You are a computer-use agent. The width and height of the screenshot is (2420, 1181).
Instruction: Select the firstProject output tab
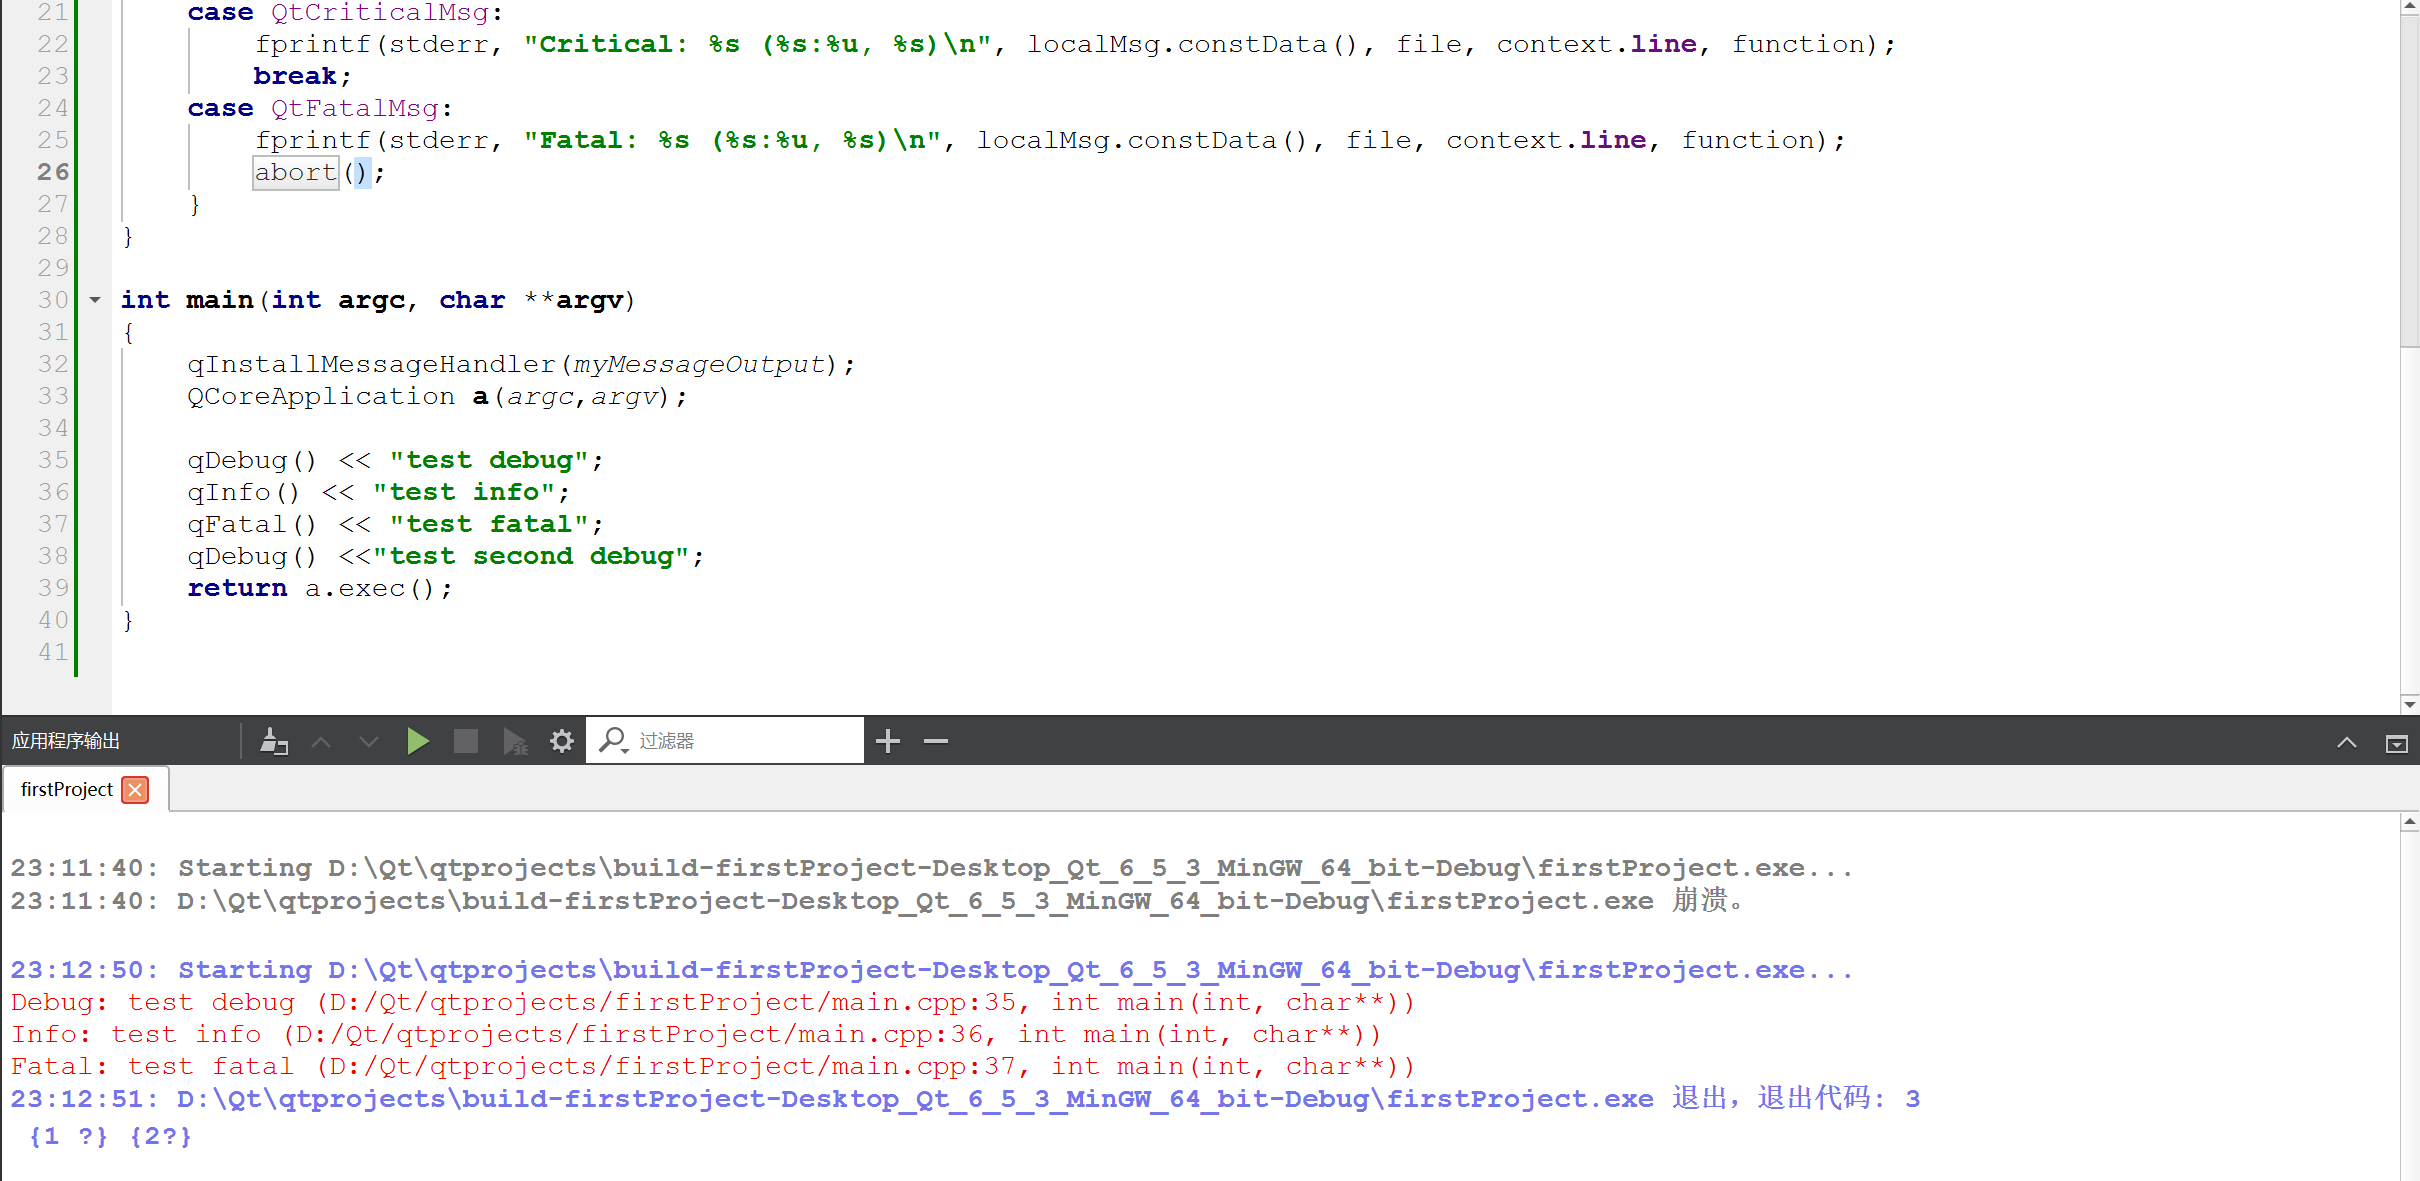[66, 790]
